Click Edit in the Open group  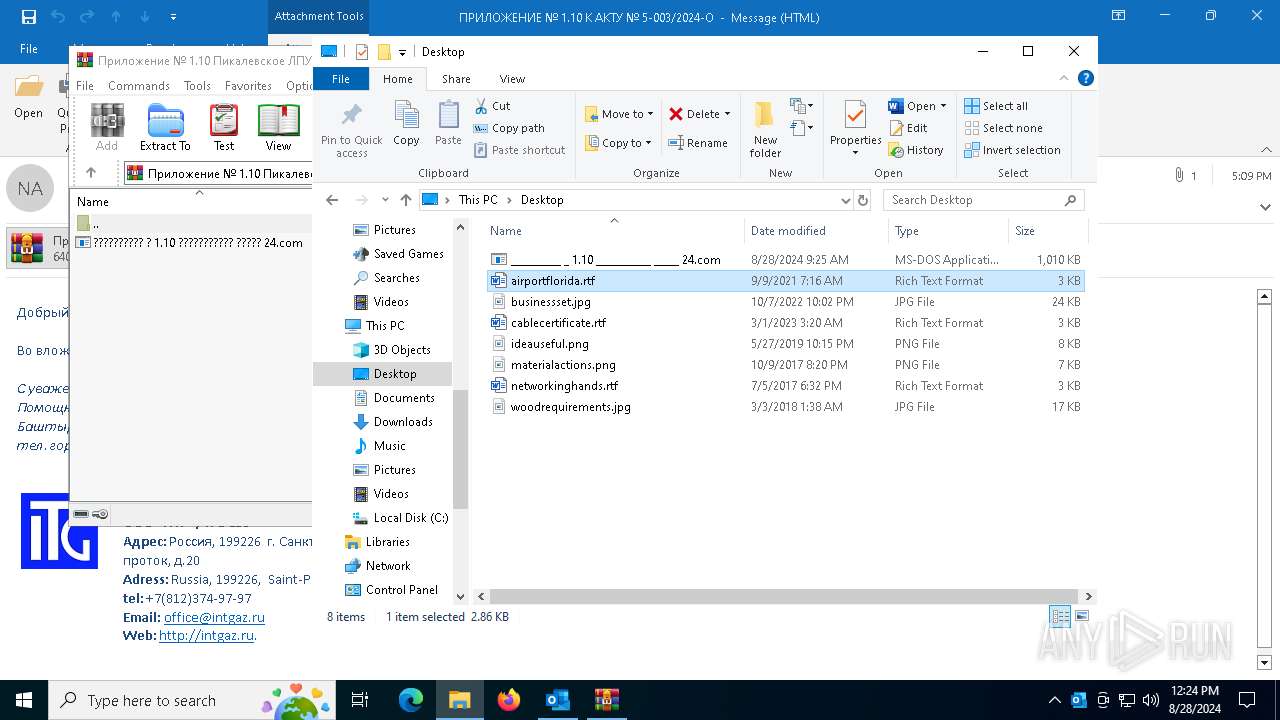(908, 128)
